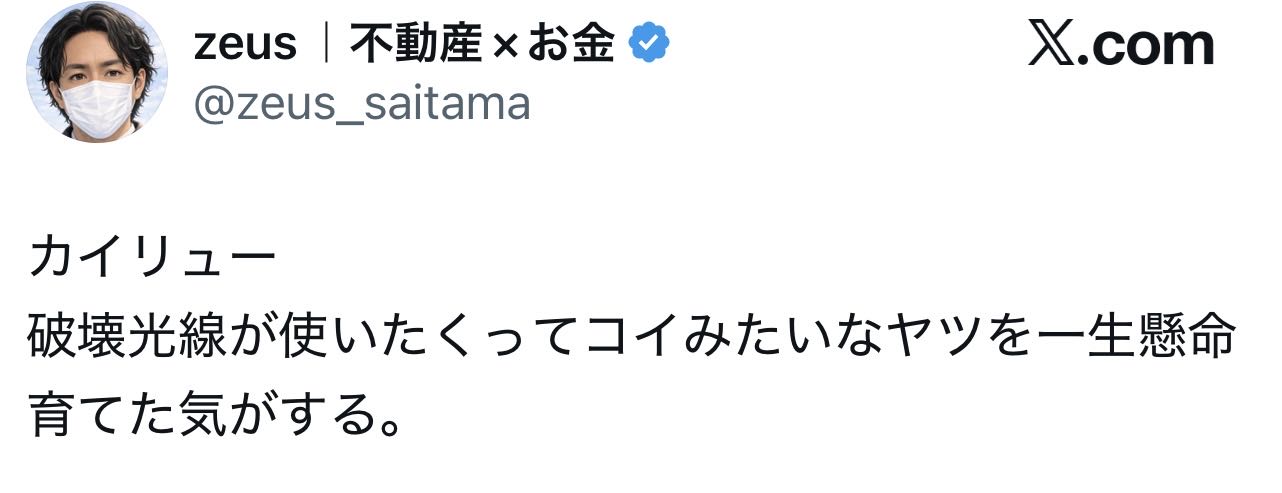The width and height of the screenshot is (1282, 493).
Task: Click the vertical bar separator after "zeus"
Action: click(324, 44)
